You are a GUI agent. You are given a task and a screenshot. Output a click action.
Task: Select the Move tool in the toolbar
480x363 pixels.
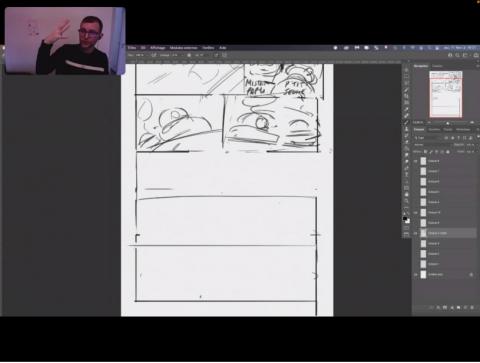406,70
